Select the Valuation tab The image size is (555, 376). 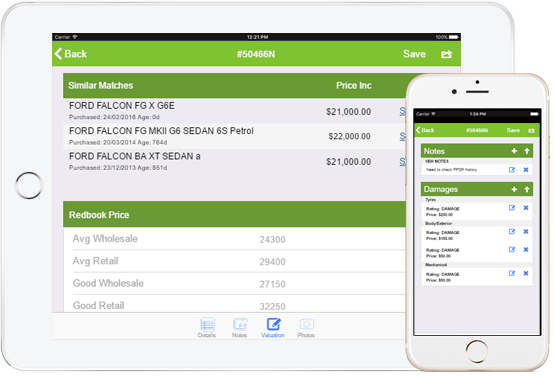tap(273, 328)
